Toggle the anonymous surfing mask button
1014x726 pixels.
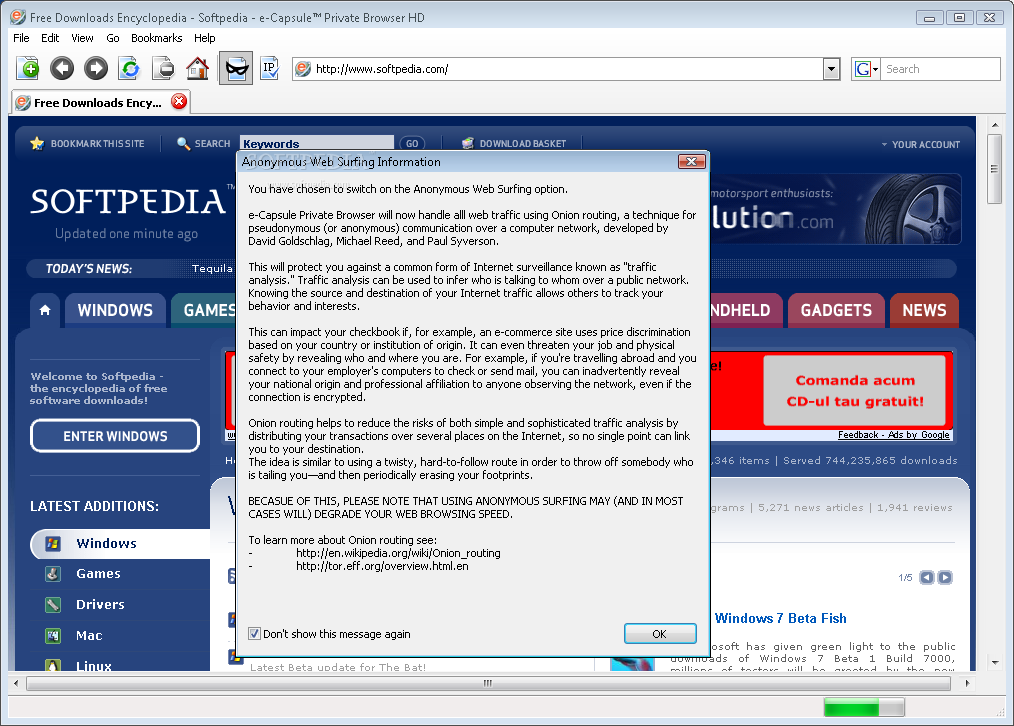click(x=235, y=68)
